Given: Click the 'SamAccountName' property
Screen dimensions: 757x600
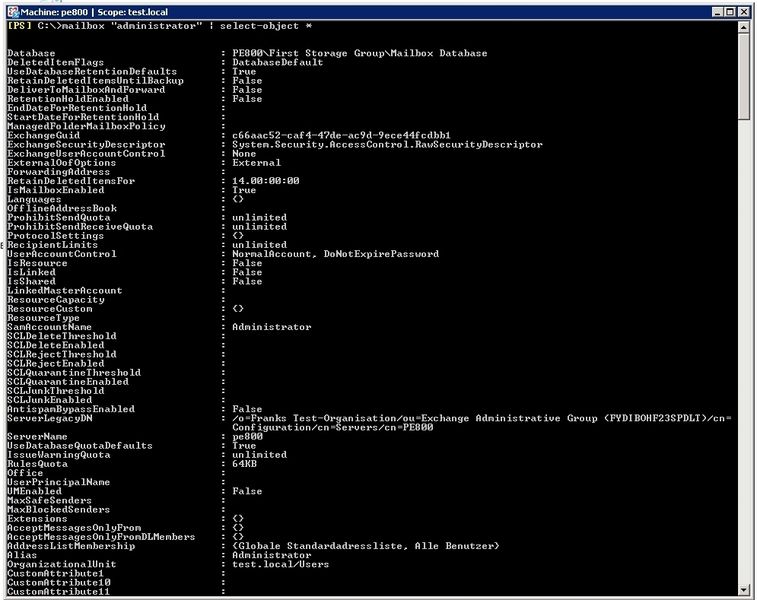Looking at the screenshot, I should (x=49, y=327).
